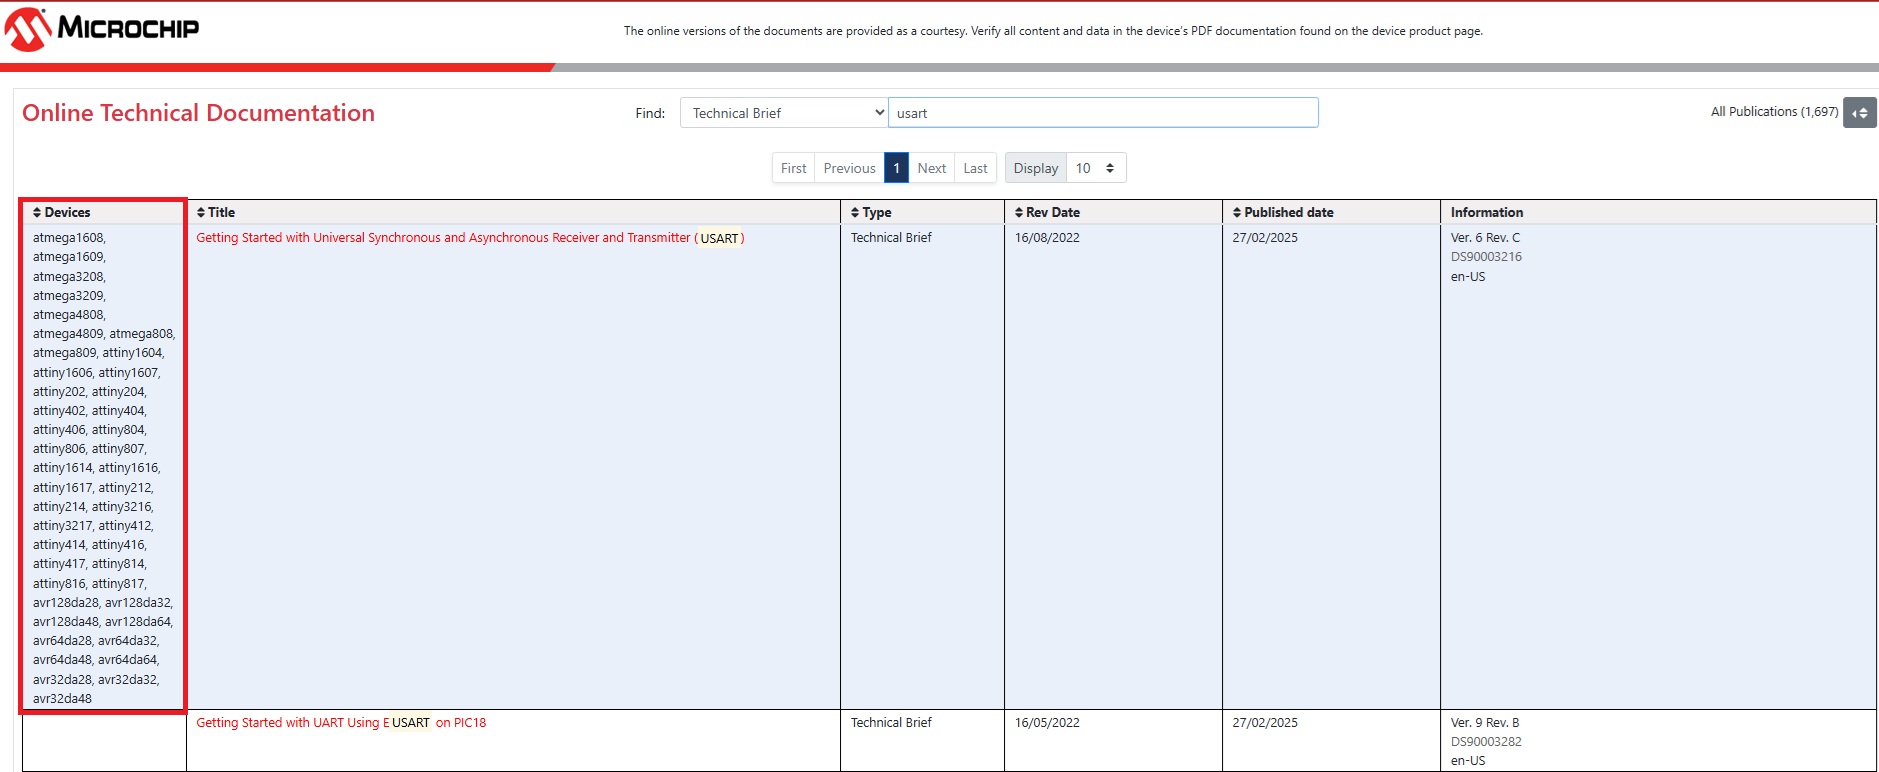Go to the Previous results page

point(849,168)
